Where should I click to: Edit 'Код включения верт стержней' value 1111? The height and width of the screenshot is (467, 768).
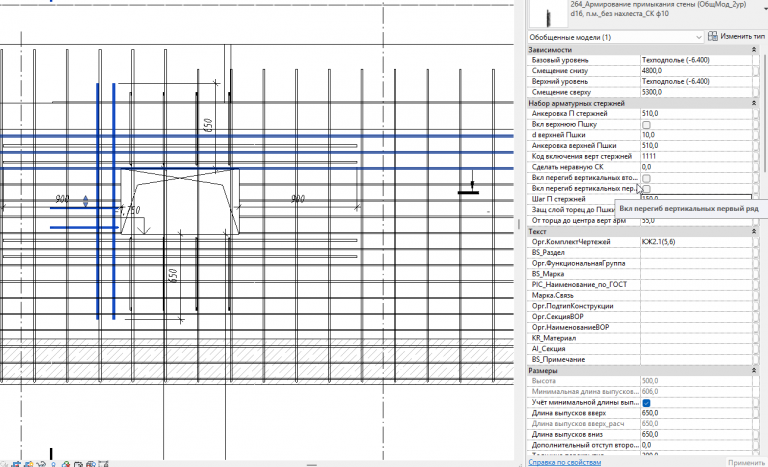click(x=696, y=156)
